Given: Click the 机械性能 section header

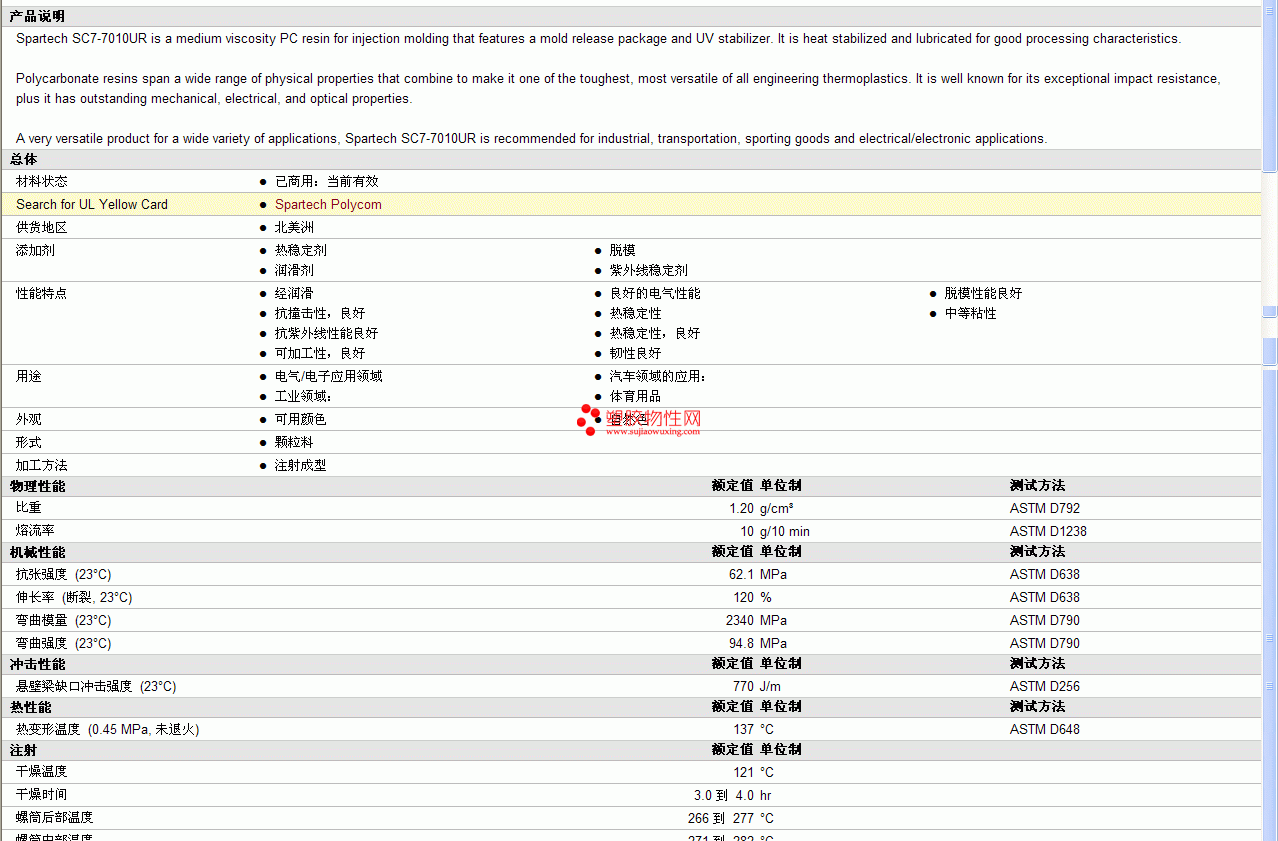Looking at the screenshot, I should click(x=38, y=551).
